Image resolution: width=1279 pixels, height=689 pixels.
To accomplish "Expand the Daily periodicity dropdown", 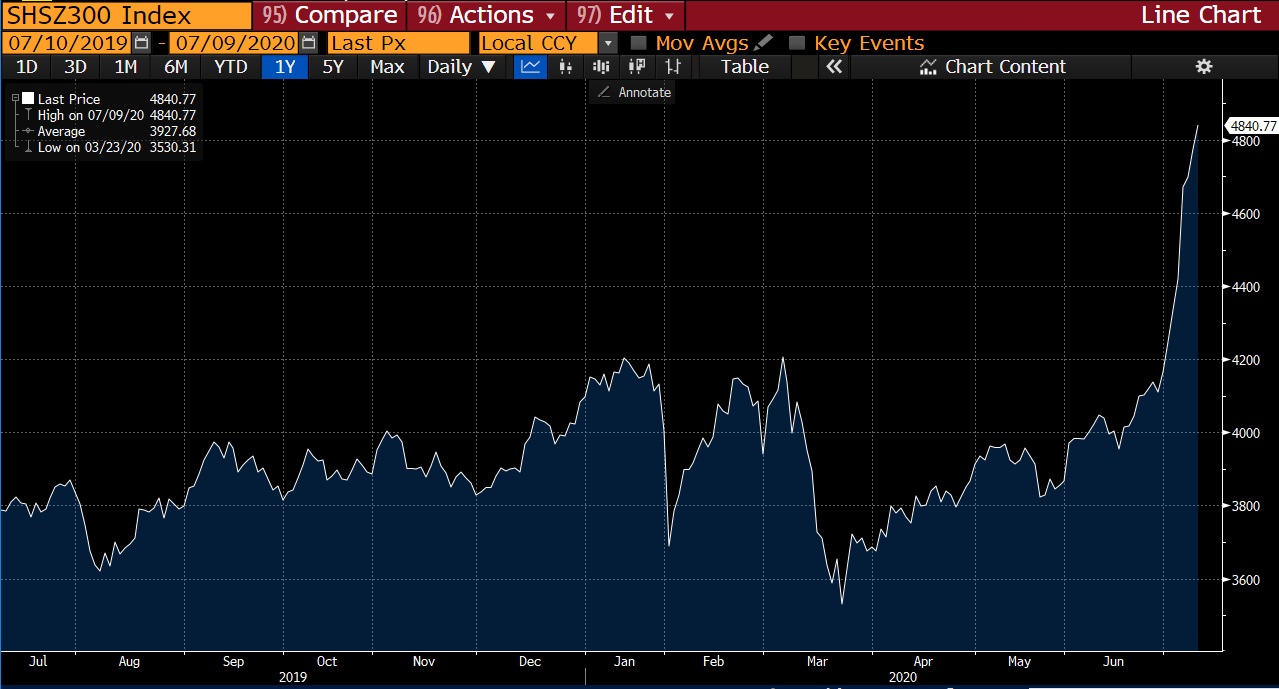I will (461, 67).
